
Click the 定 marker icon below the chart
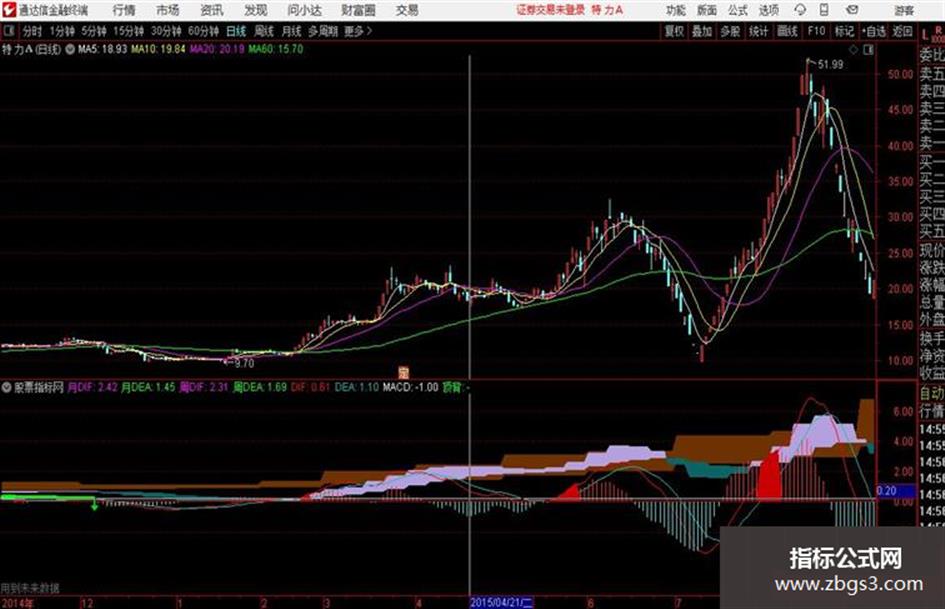click(x=404, y=372)
